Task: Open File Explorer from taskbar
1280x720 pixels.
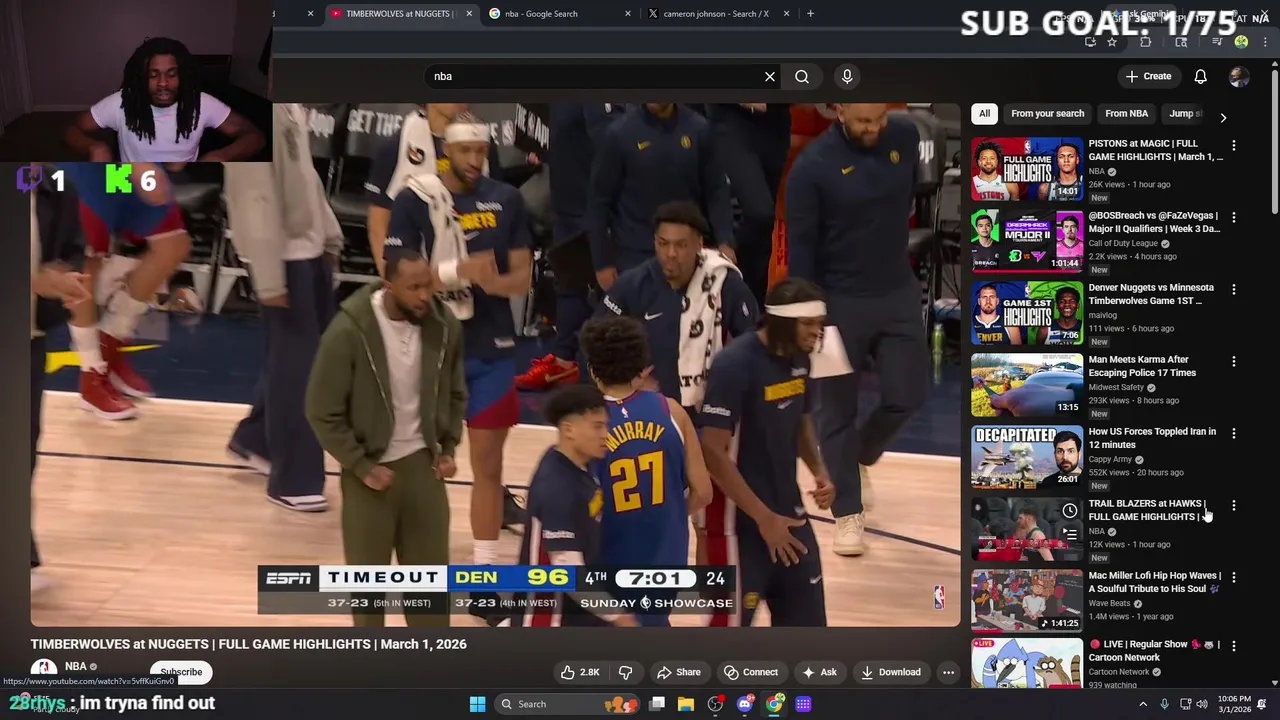Action: 686,704
